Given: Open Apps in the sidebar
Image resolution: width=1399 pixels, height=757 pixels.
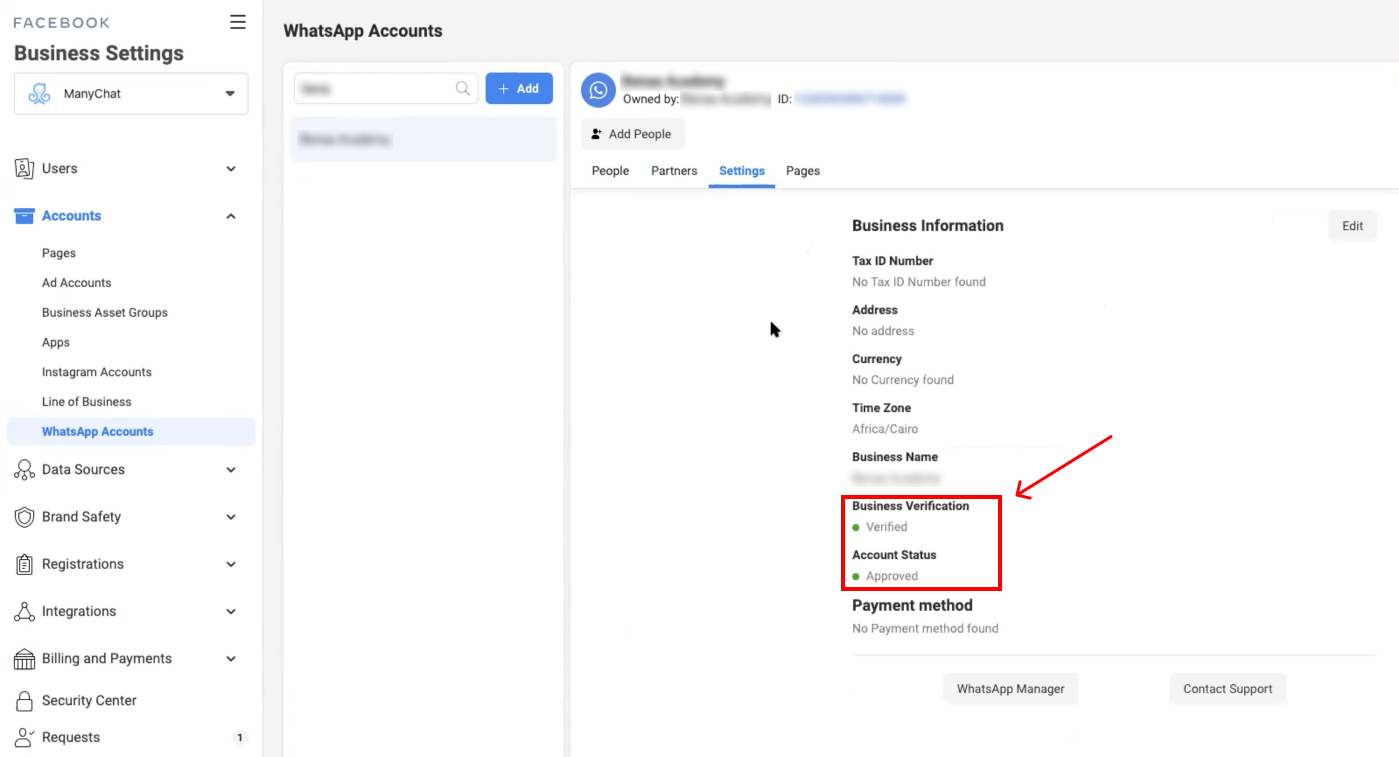Looking at the screenshot, I should pyautogui.click(x=56, y=342).
